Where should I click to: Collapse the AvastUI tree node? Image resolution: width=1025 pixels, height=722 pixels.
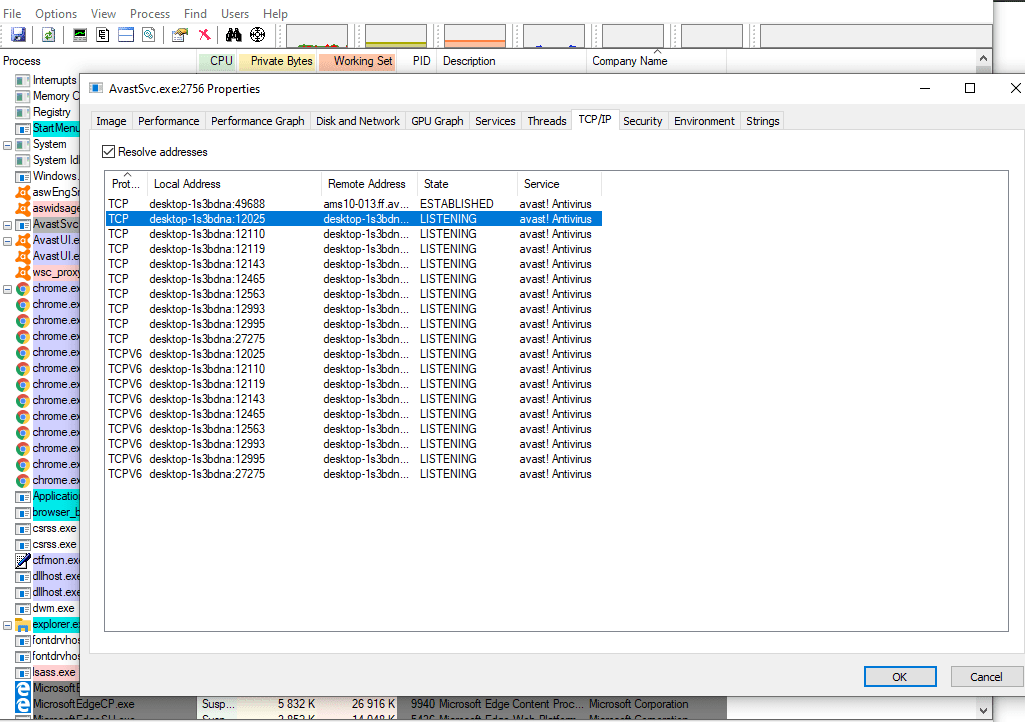coord(8,241)
